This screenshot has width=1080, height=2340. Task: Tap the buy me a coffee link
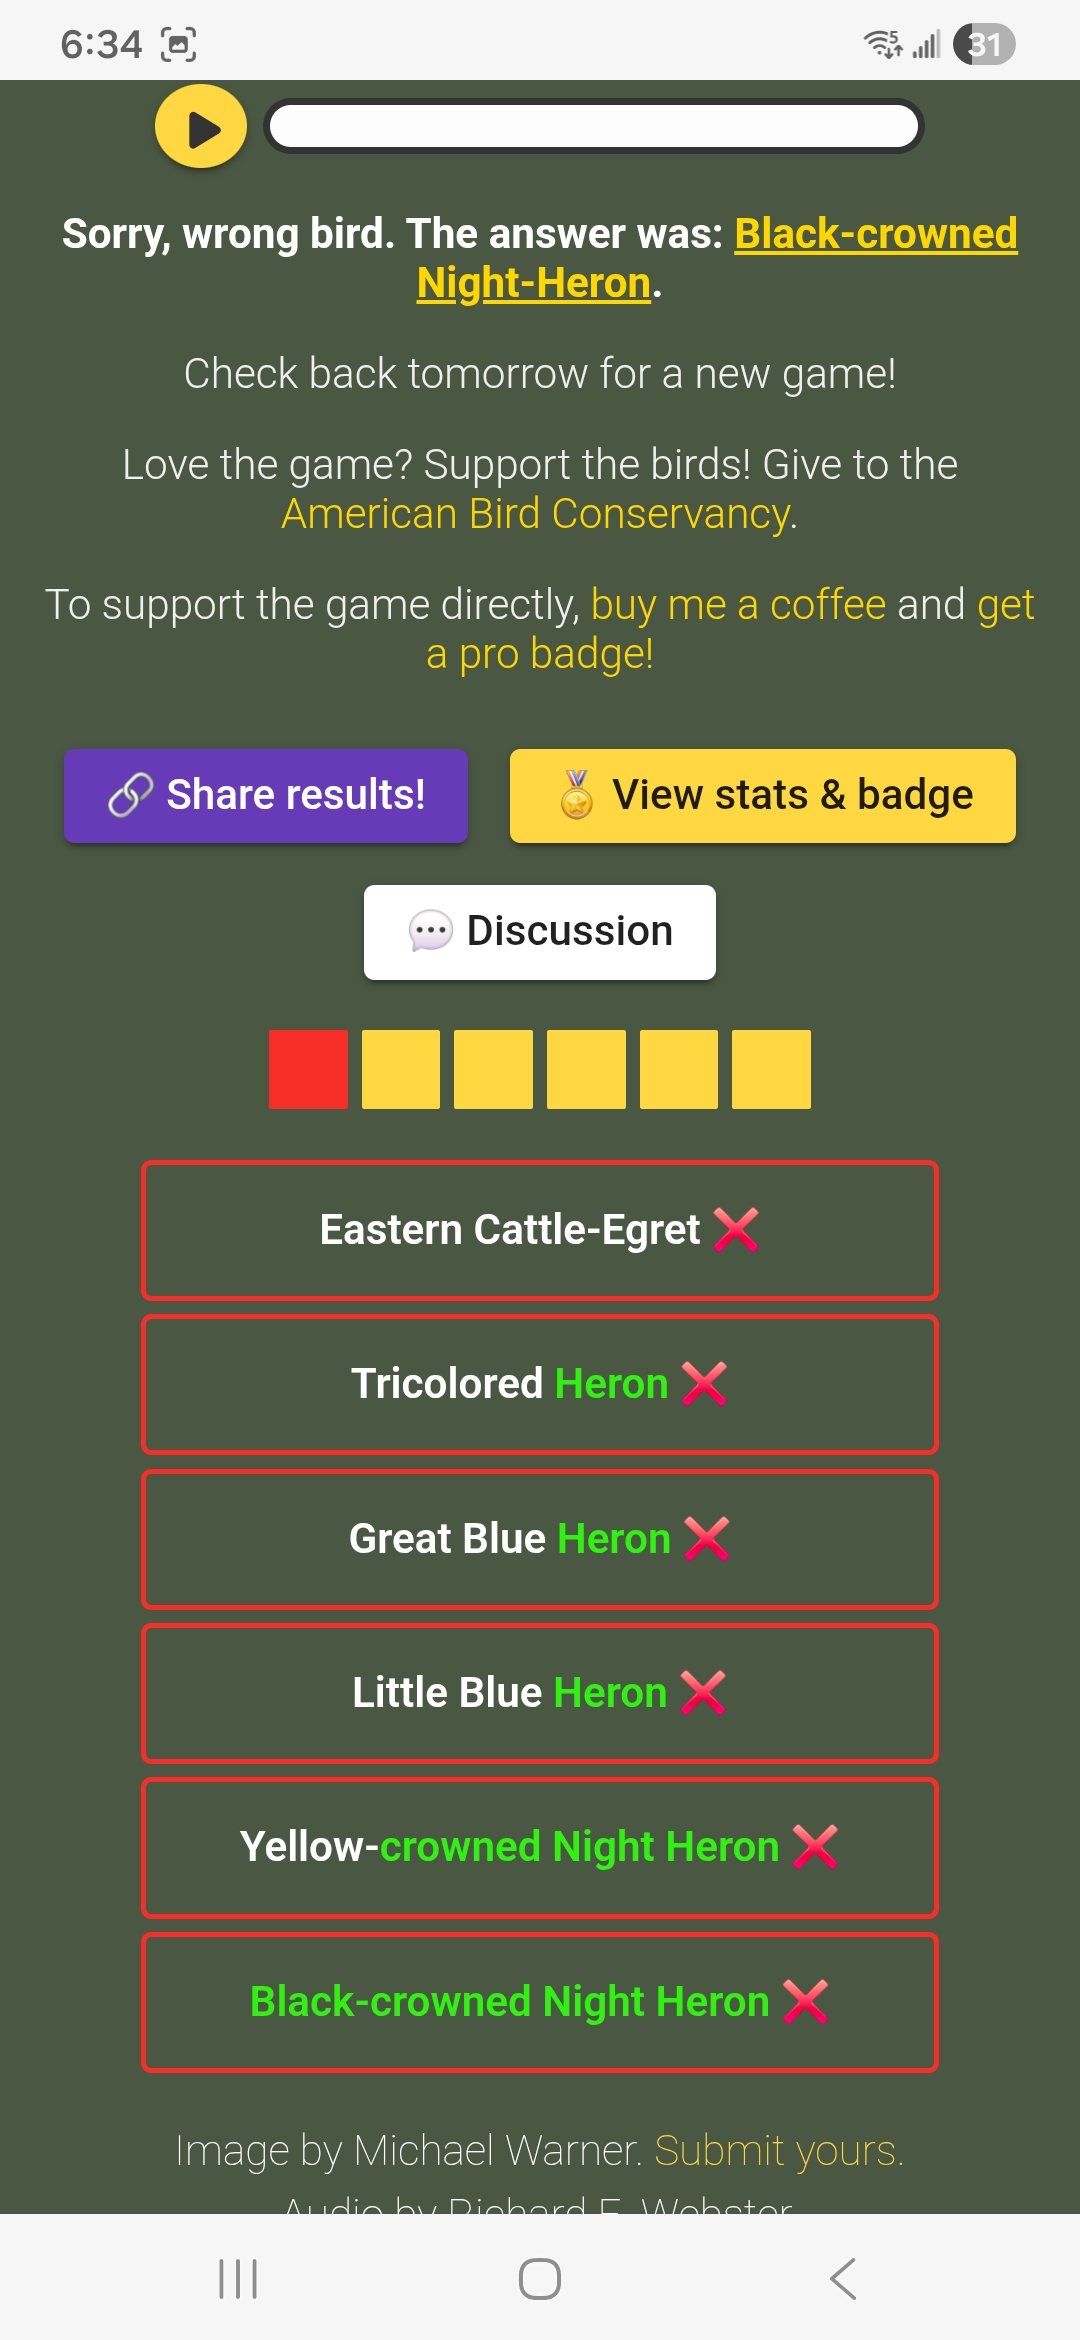[738, 605]
